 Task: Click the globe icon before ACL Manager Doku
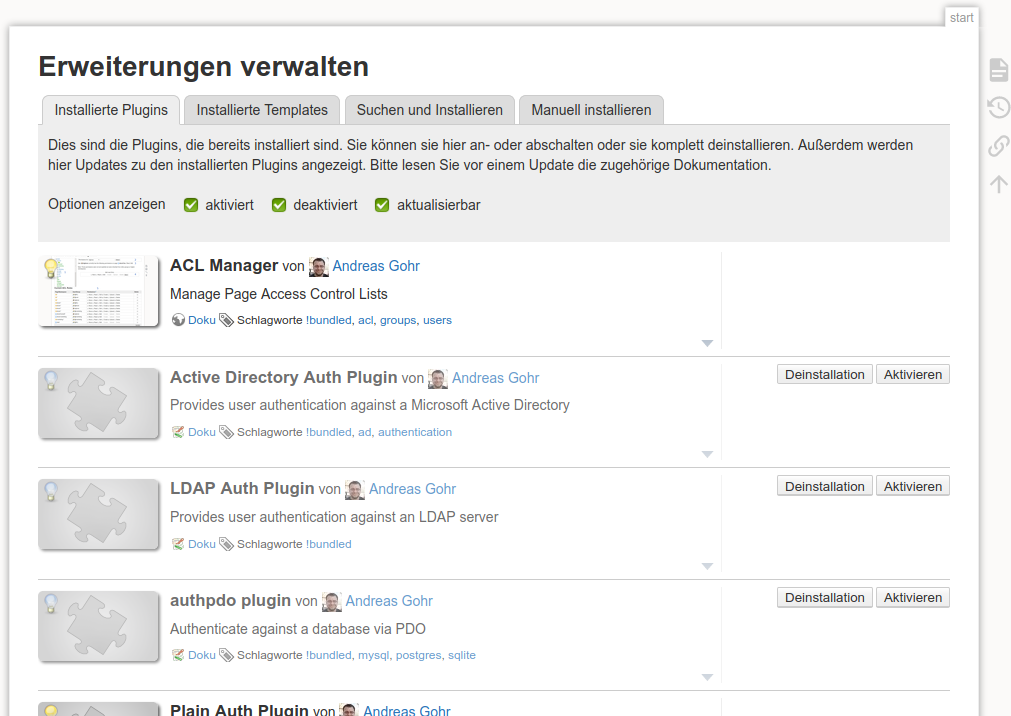coord(178,320)
